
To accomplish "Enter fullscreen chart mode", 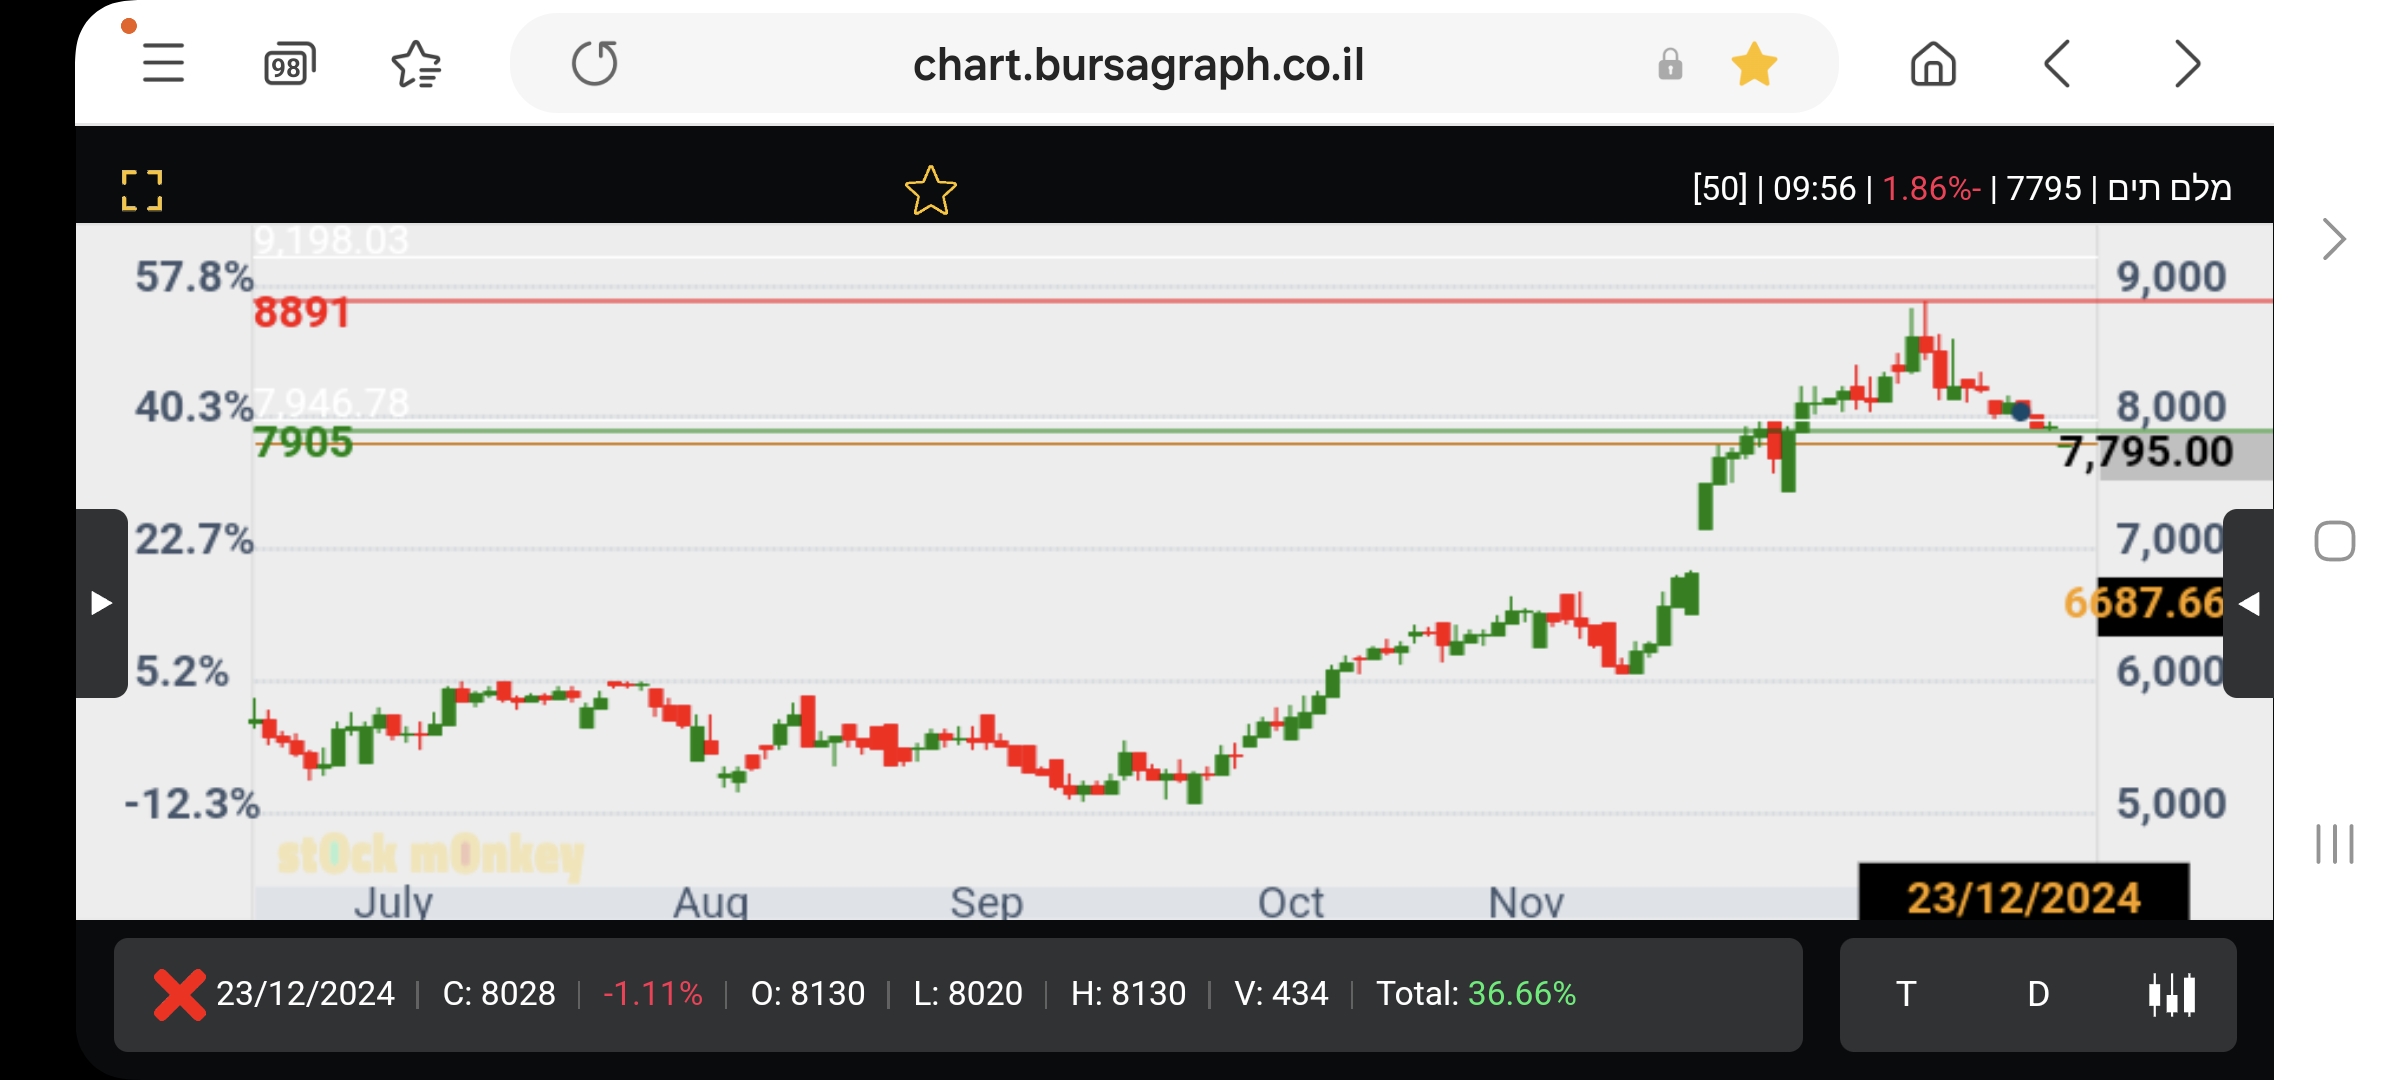I will point(142,190).
